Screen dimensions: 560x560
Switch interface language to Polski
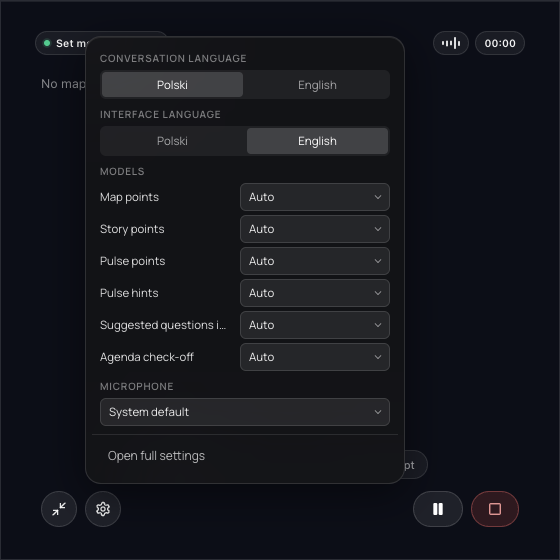[172, 141]
